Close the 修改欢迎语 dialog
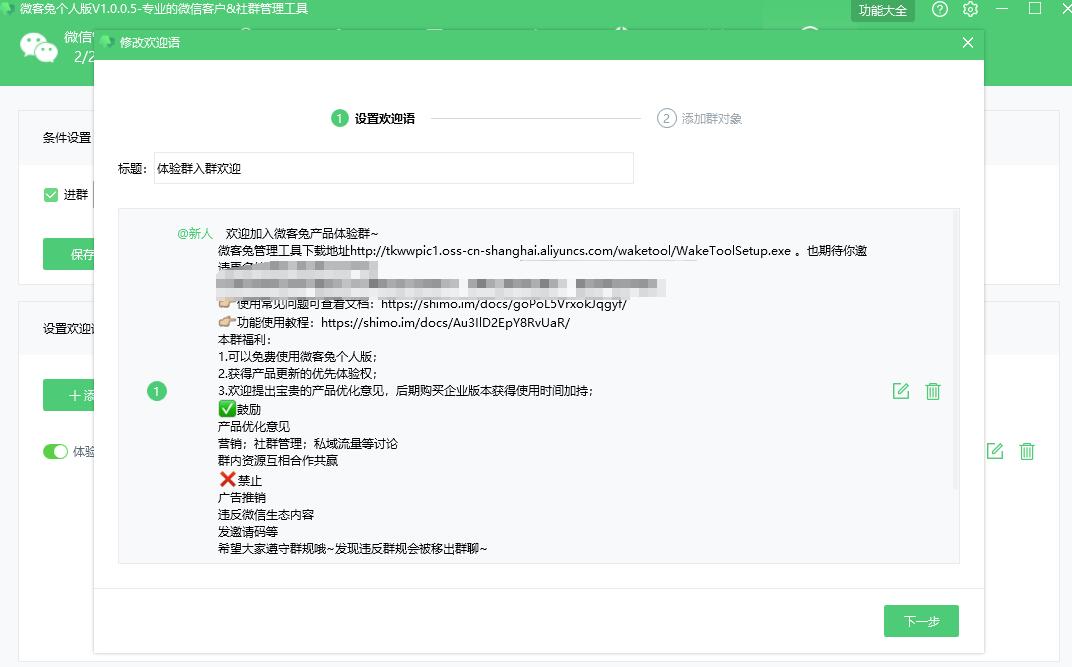The width and height of the screenshot is (1072, 667). tap(967, 42)
